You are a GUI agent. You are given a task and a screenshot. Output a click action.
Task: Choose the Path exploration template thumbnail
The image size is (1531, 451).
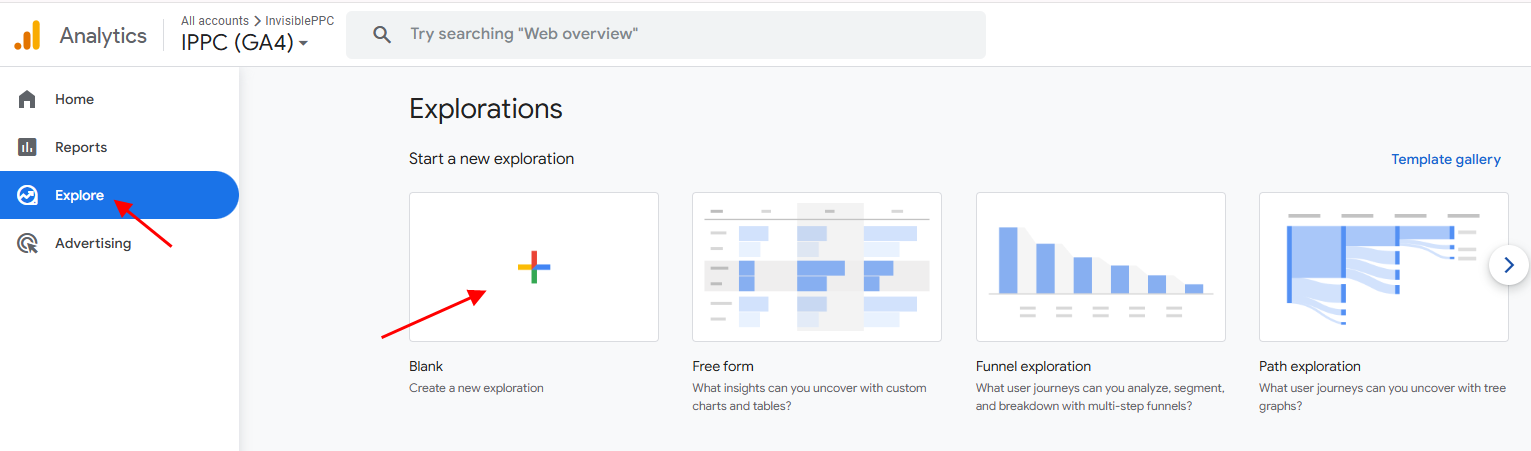pos(1384,267)
